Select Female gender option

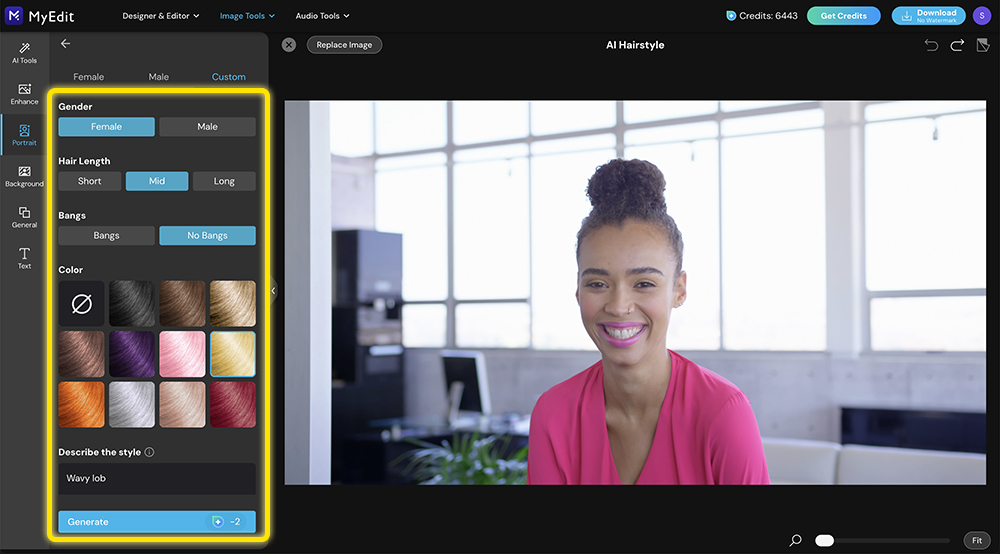pyautogui.click(x=107, y=127)
